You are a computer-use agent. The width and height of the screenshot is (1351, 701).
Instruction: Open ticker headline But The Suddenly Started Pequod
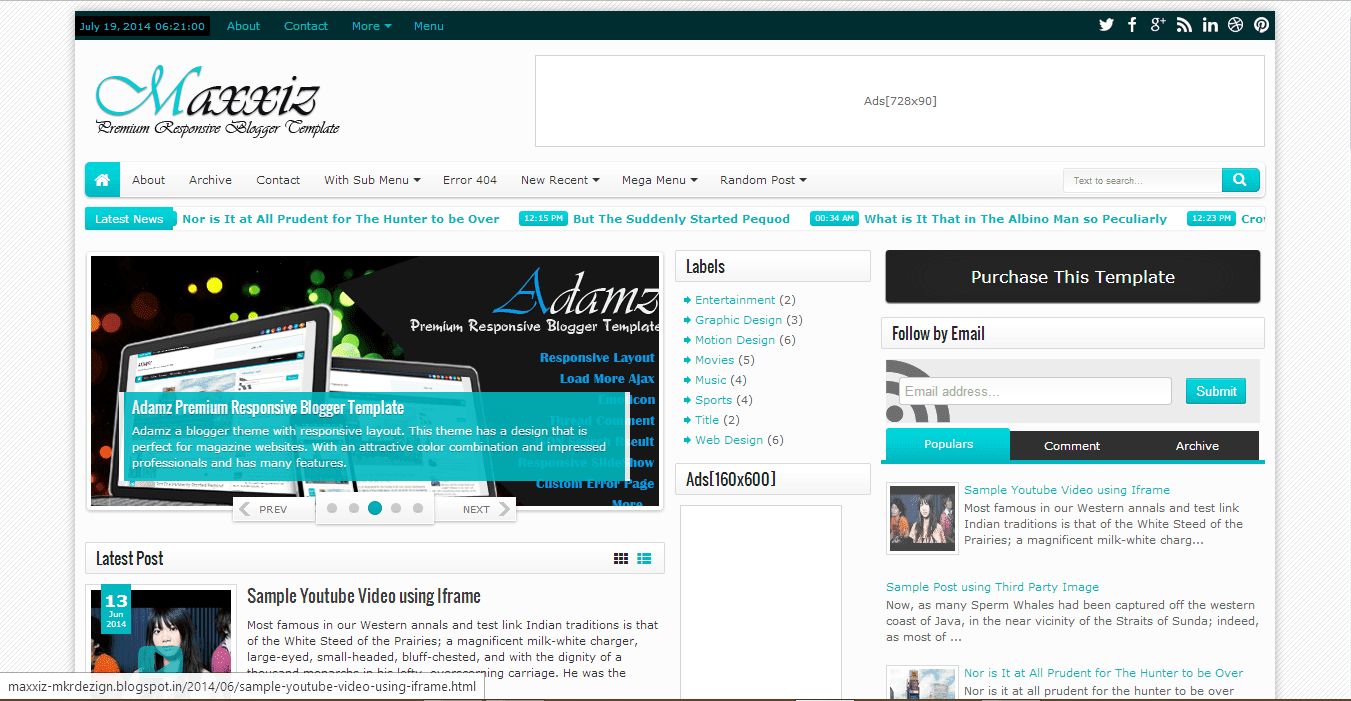681,219
